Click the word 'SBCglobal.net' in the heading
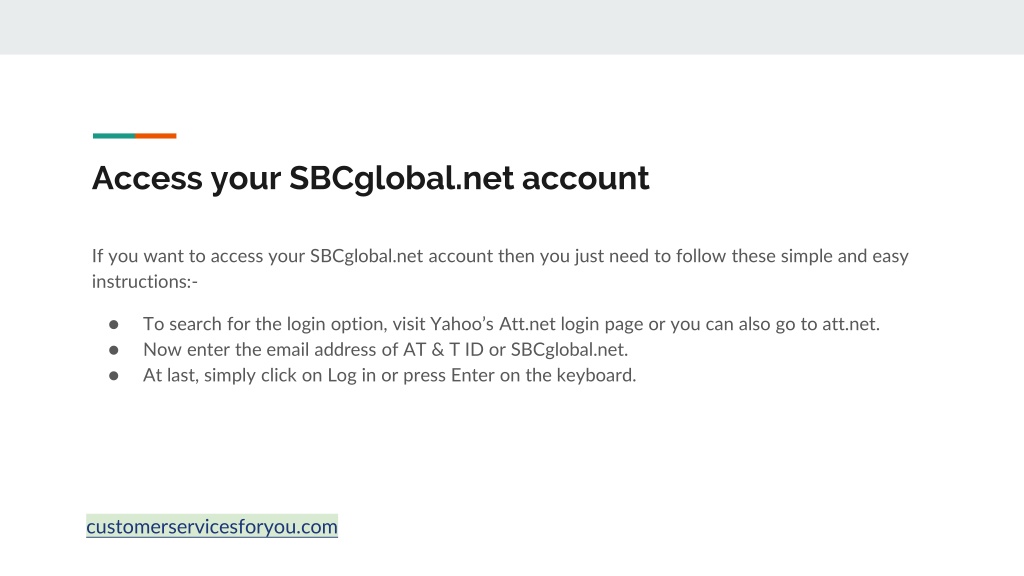 coord(402,178)
